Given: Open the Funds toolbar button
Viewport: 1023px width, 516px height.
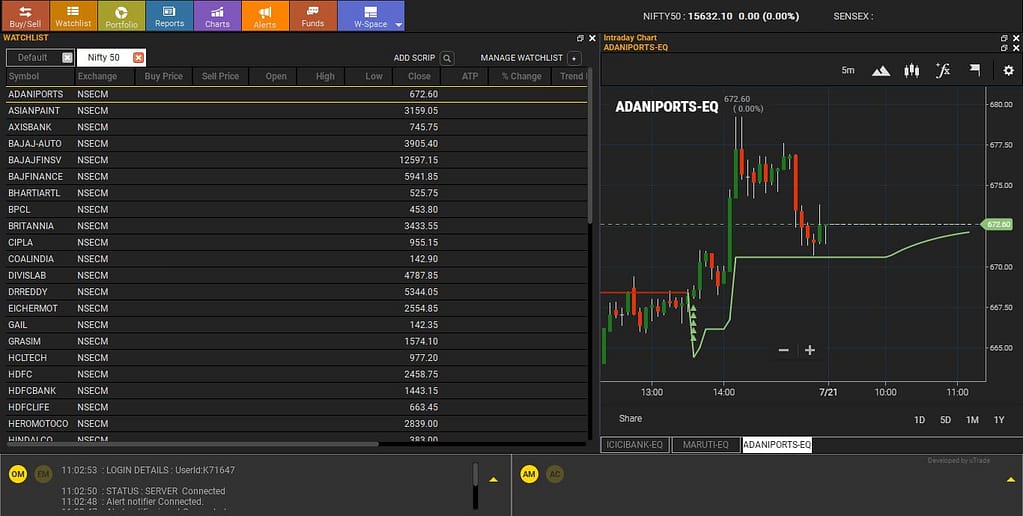Looking at the screenshot, I should point(313,16).
